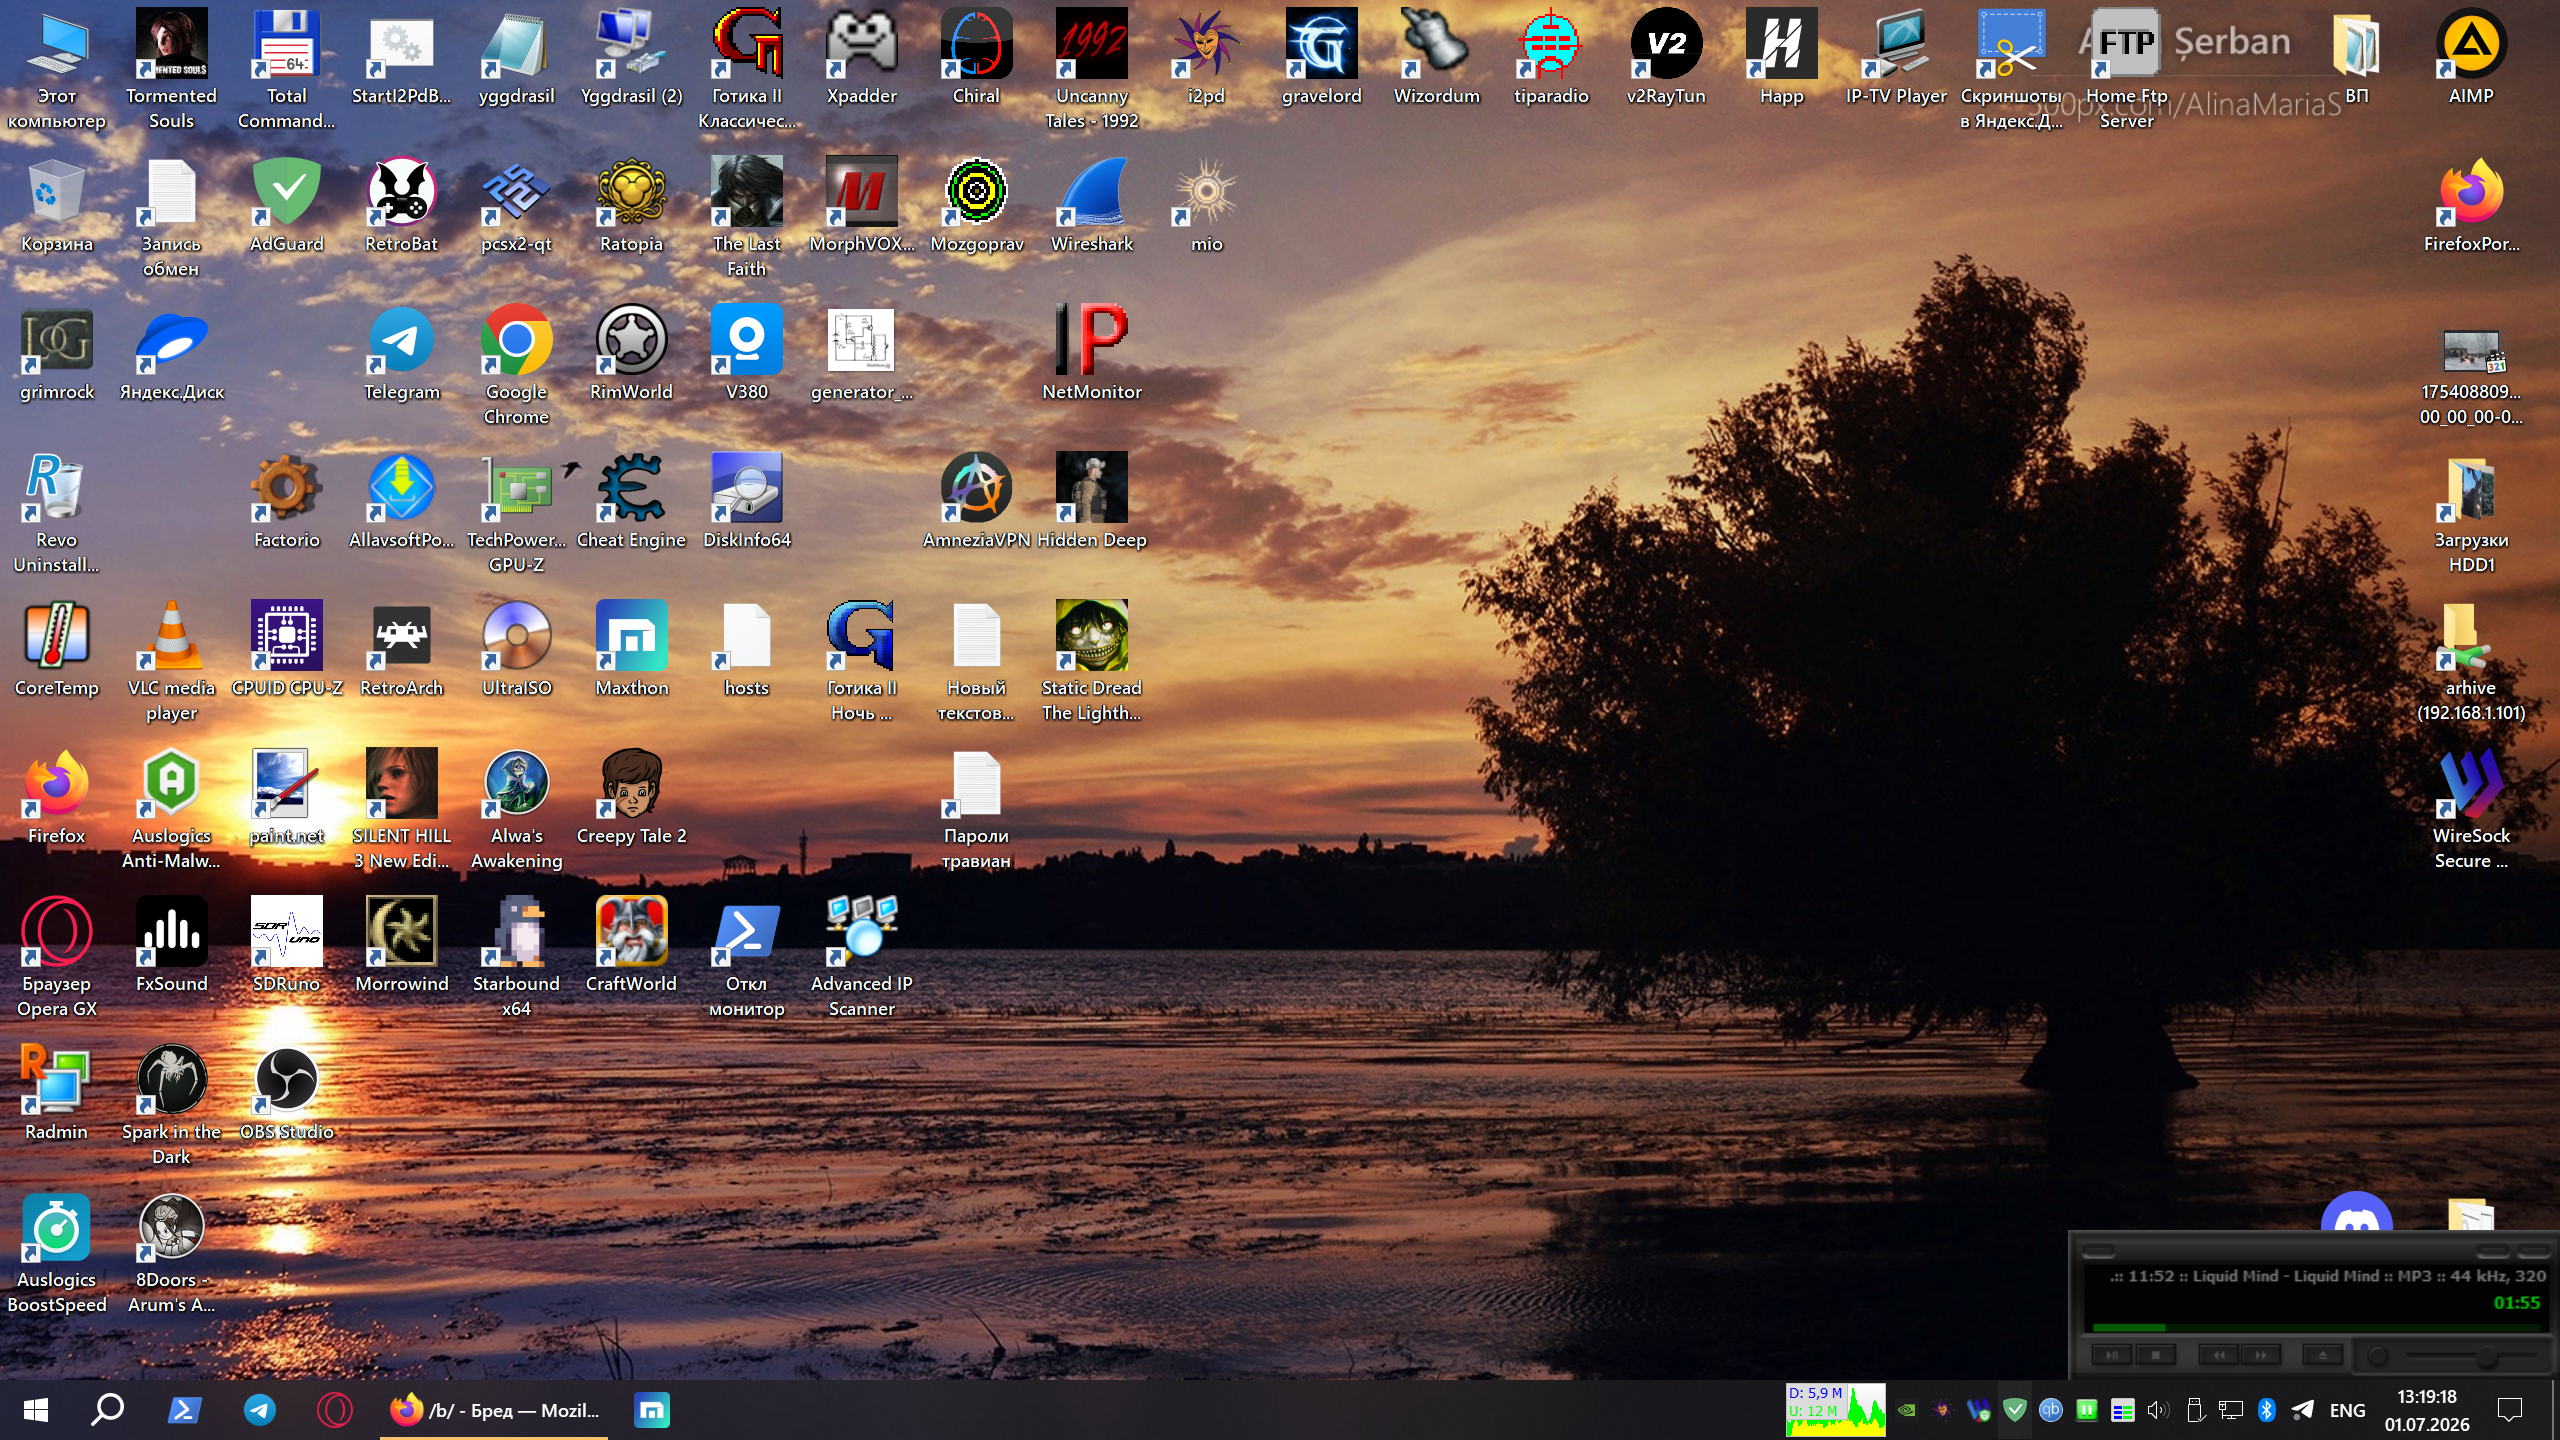This screenshot has height=1440, width=2560.
Task: Open taskbar search magnifier
Action: coord(107,1410)
